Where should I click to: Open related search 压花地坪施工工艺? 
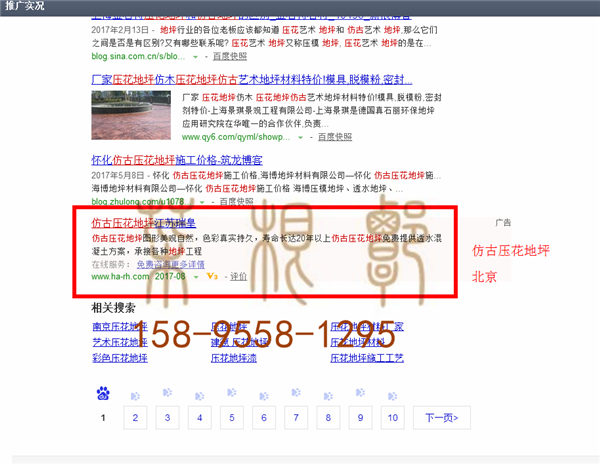coord(367,358)
